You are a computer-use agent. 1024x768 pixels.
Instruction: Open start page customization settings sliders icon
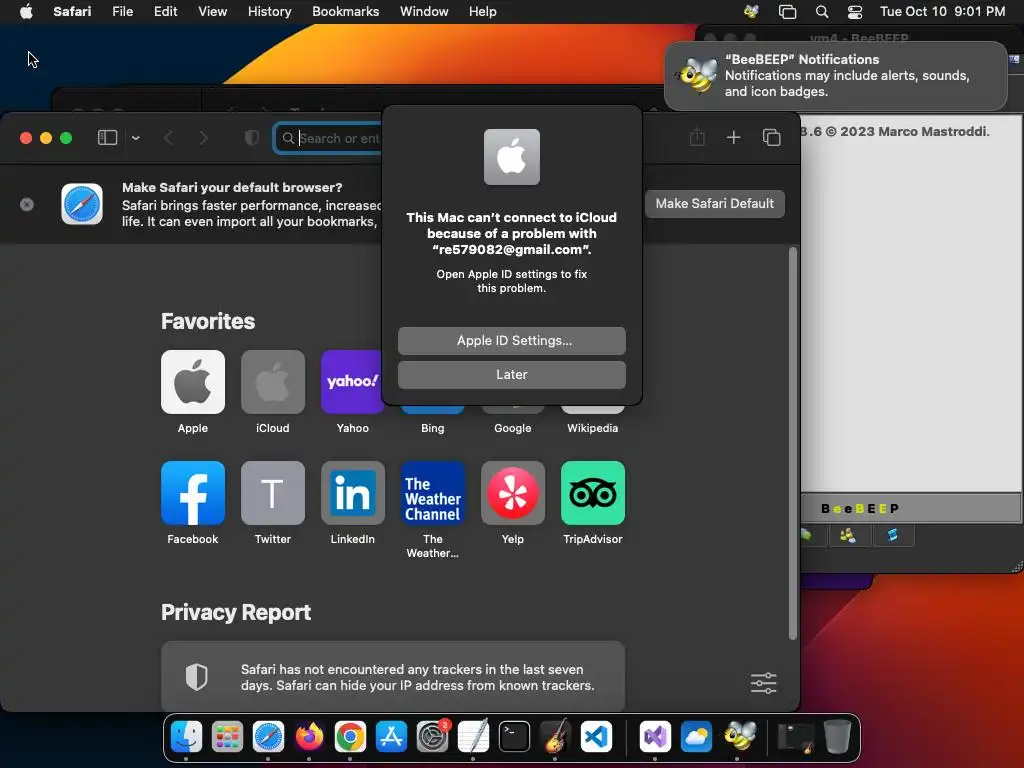tap(763, 683)
